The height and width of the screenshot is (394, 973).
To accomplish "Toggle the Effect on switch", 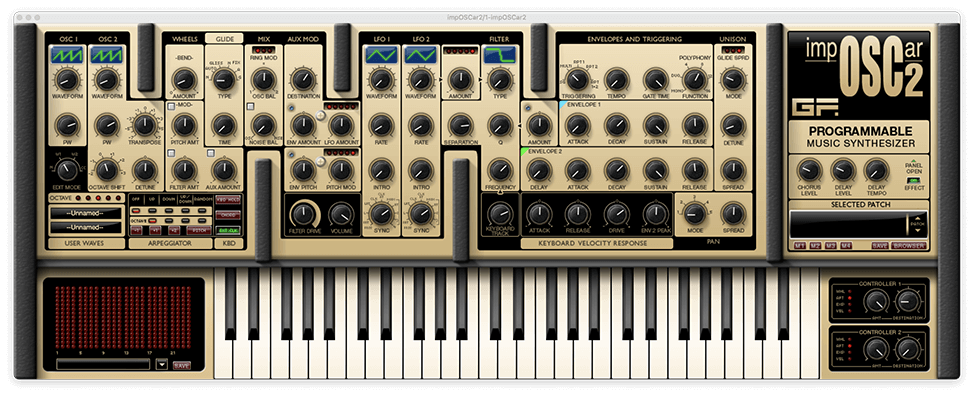I will (x=914, y=181).
